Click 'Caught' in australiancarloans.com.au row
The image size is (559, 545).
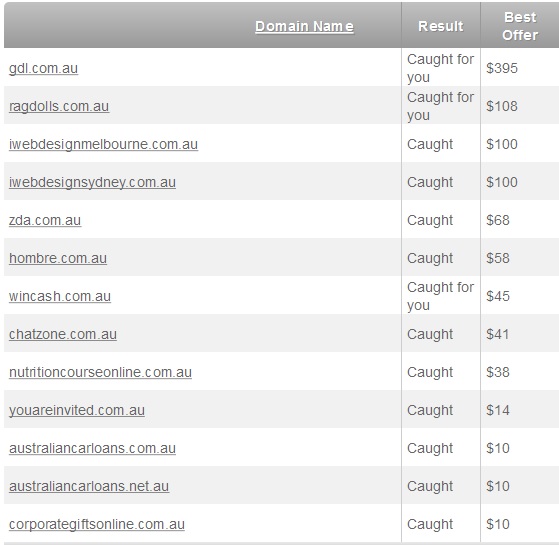(430, 448)
